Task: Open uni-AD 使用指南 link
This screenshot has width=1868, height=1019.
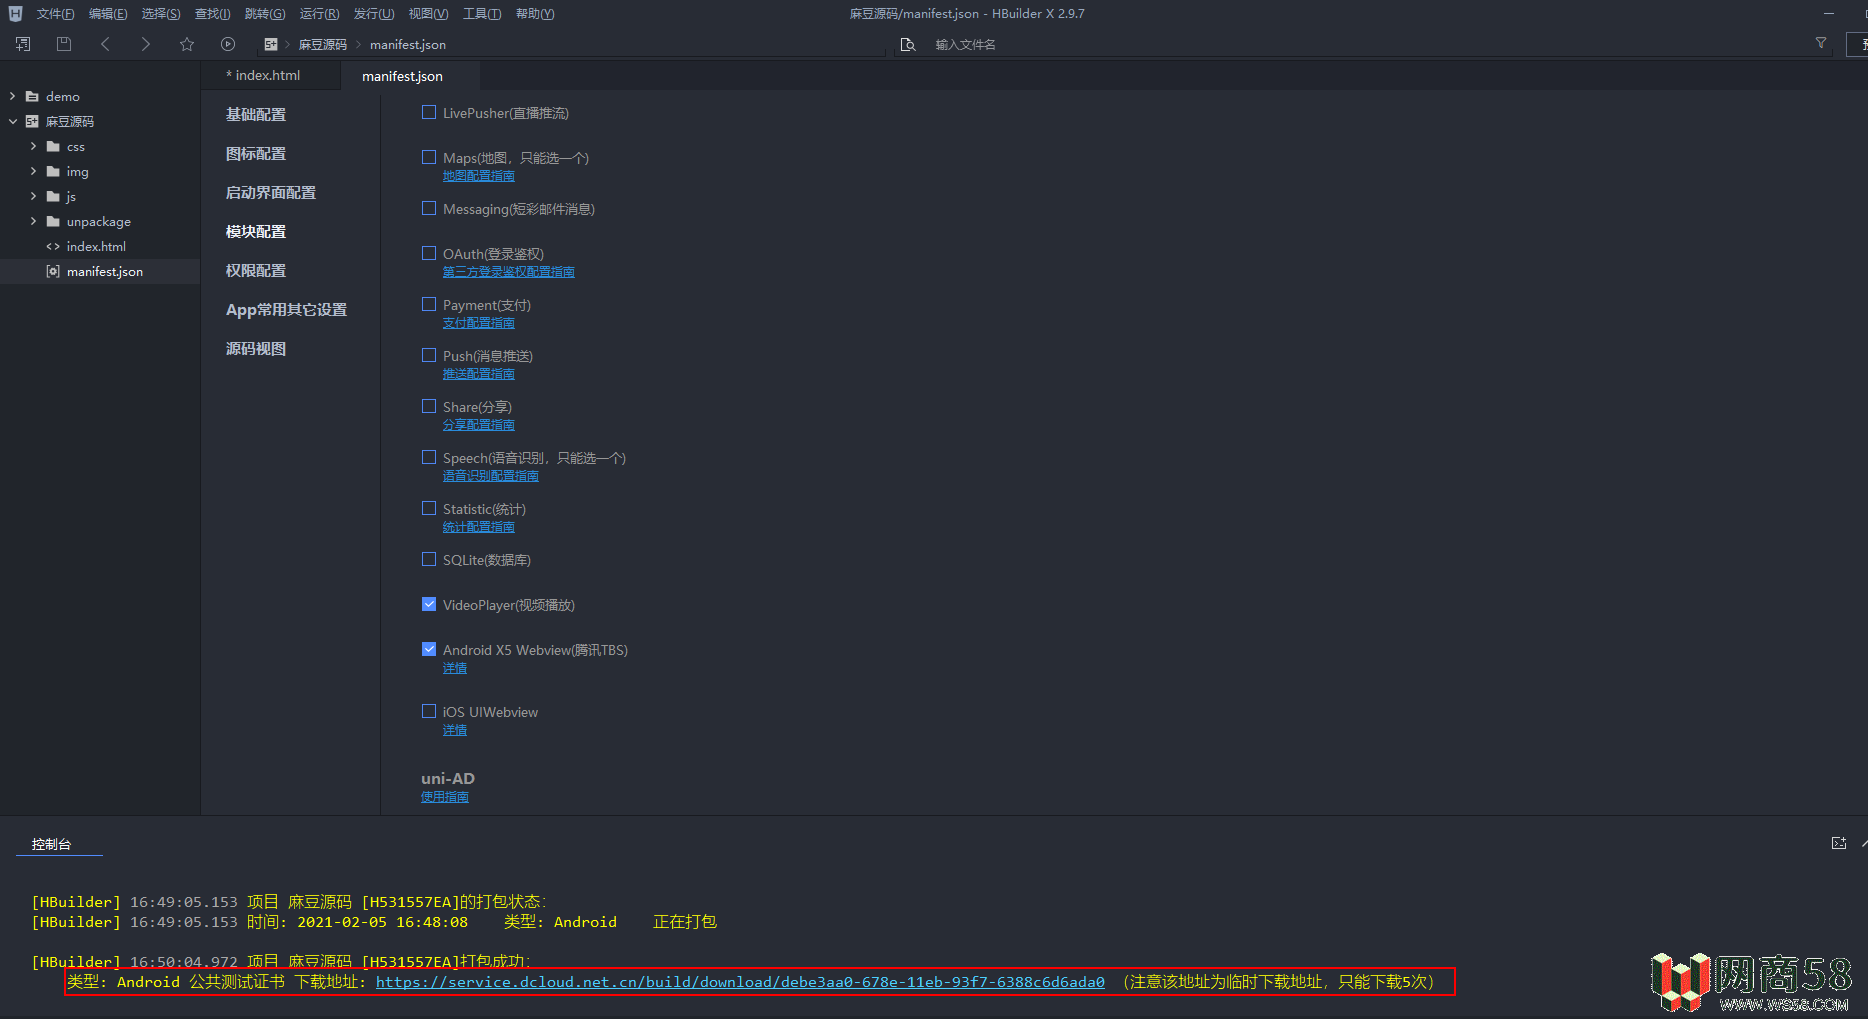Action: point(445,797)
